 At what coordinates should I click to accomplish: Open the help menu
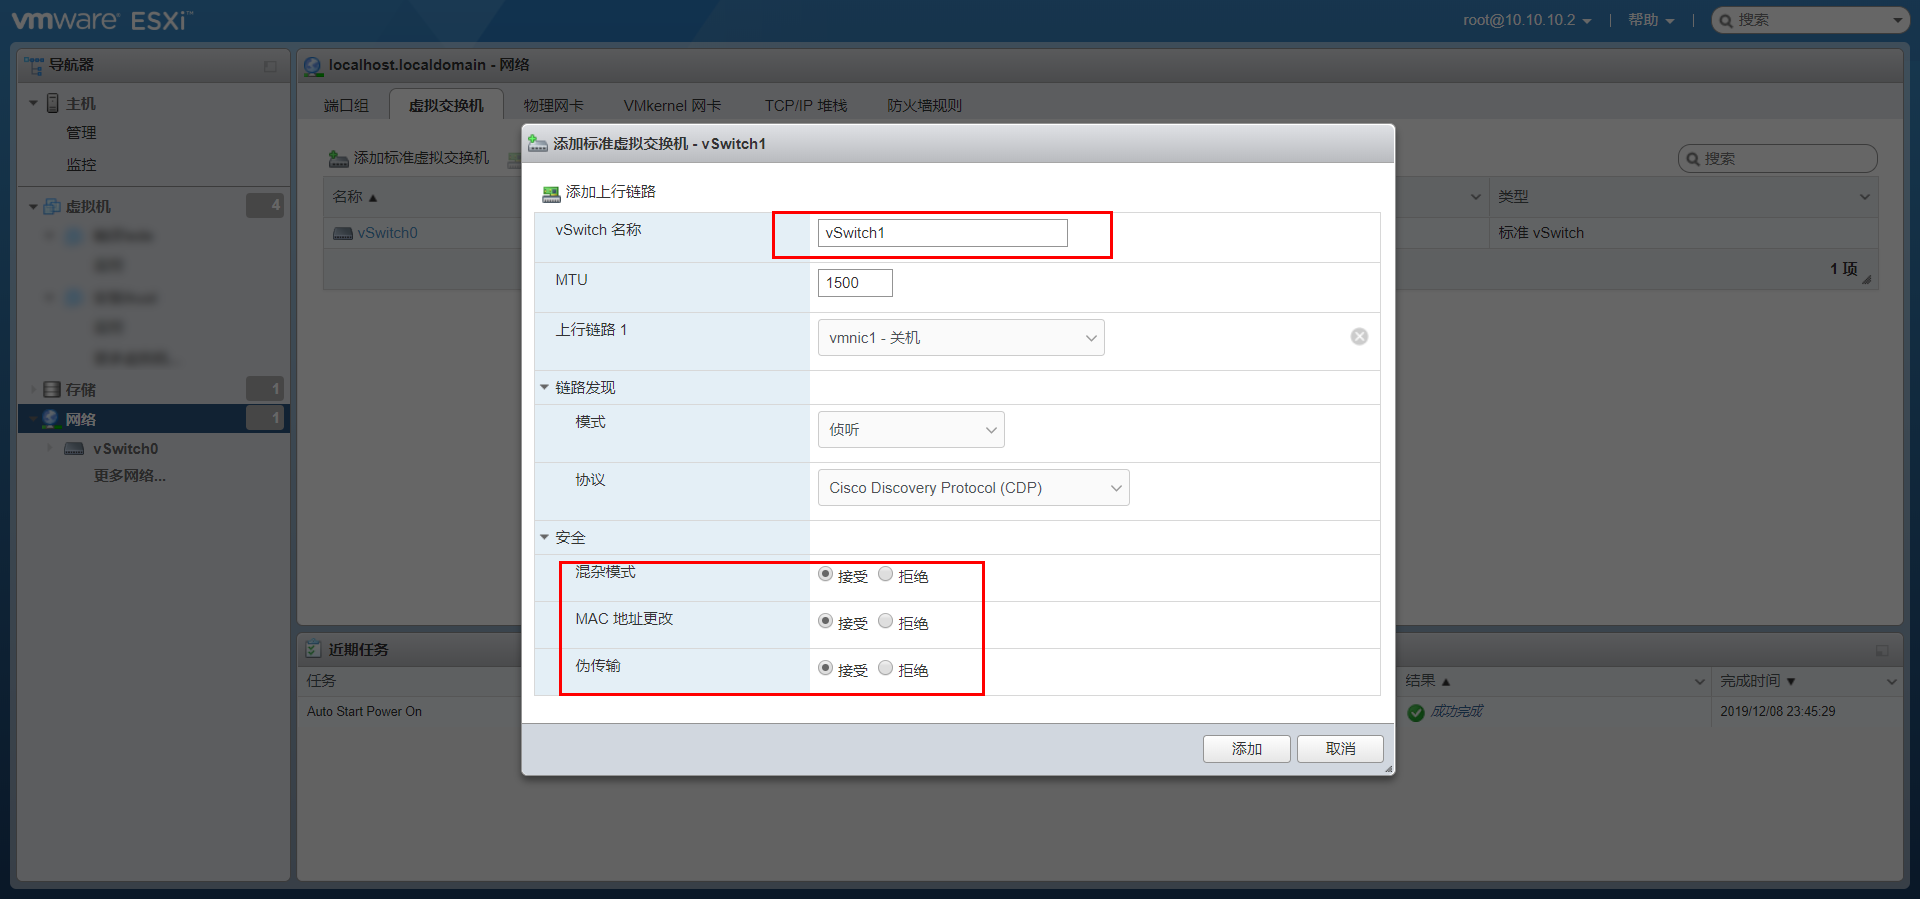coord(1650,20)
